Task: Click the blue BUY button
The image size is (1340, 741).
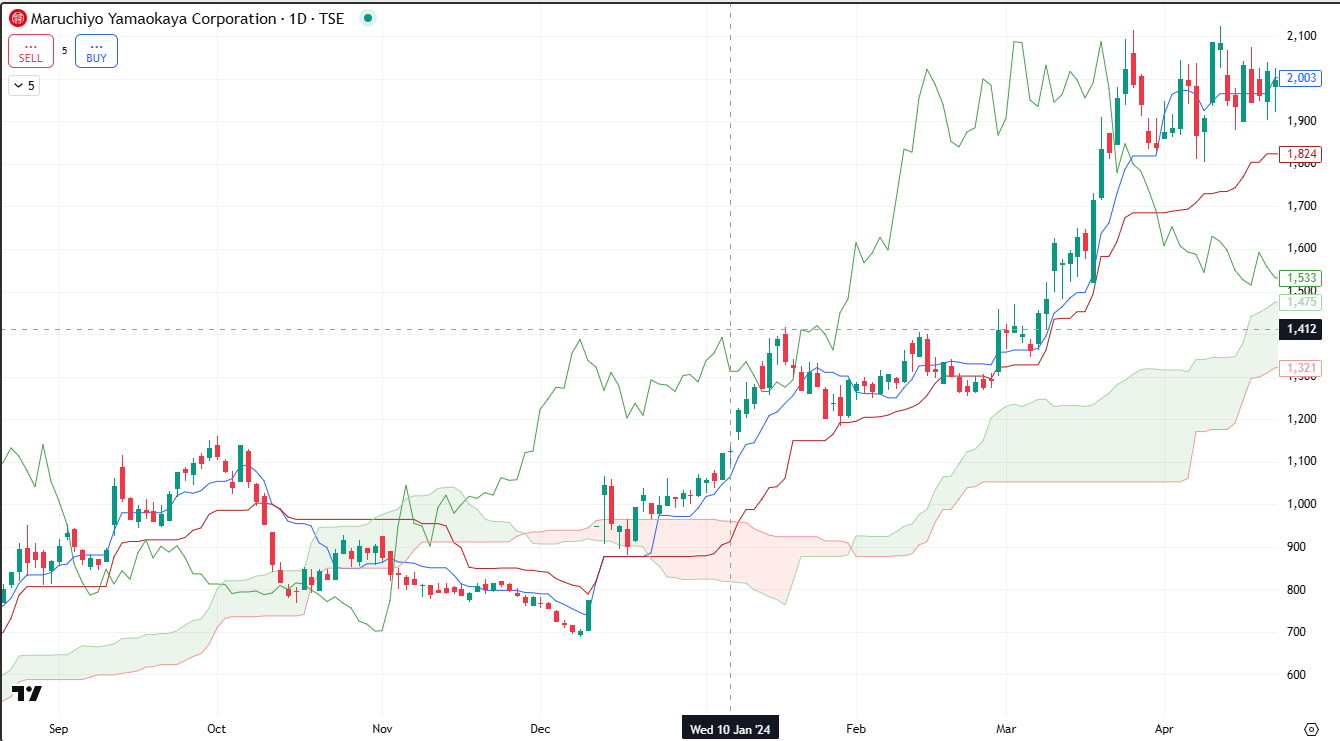Action: [x=97, y=51]
